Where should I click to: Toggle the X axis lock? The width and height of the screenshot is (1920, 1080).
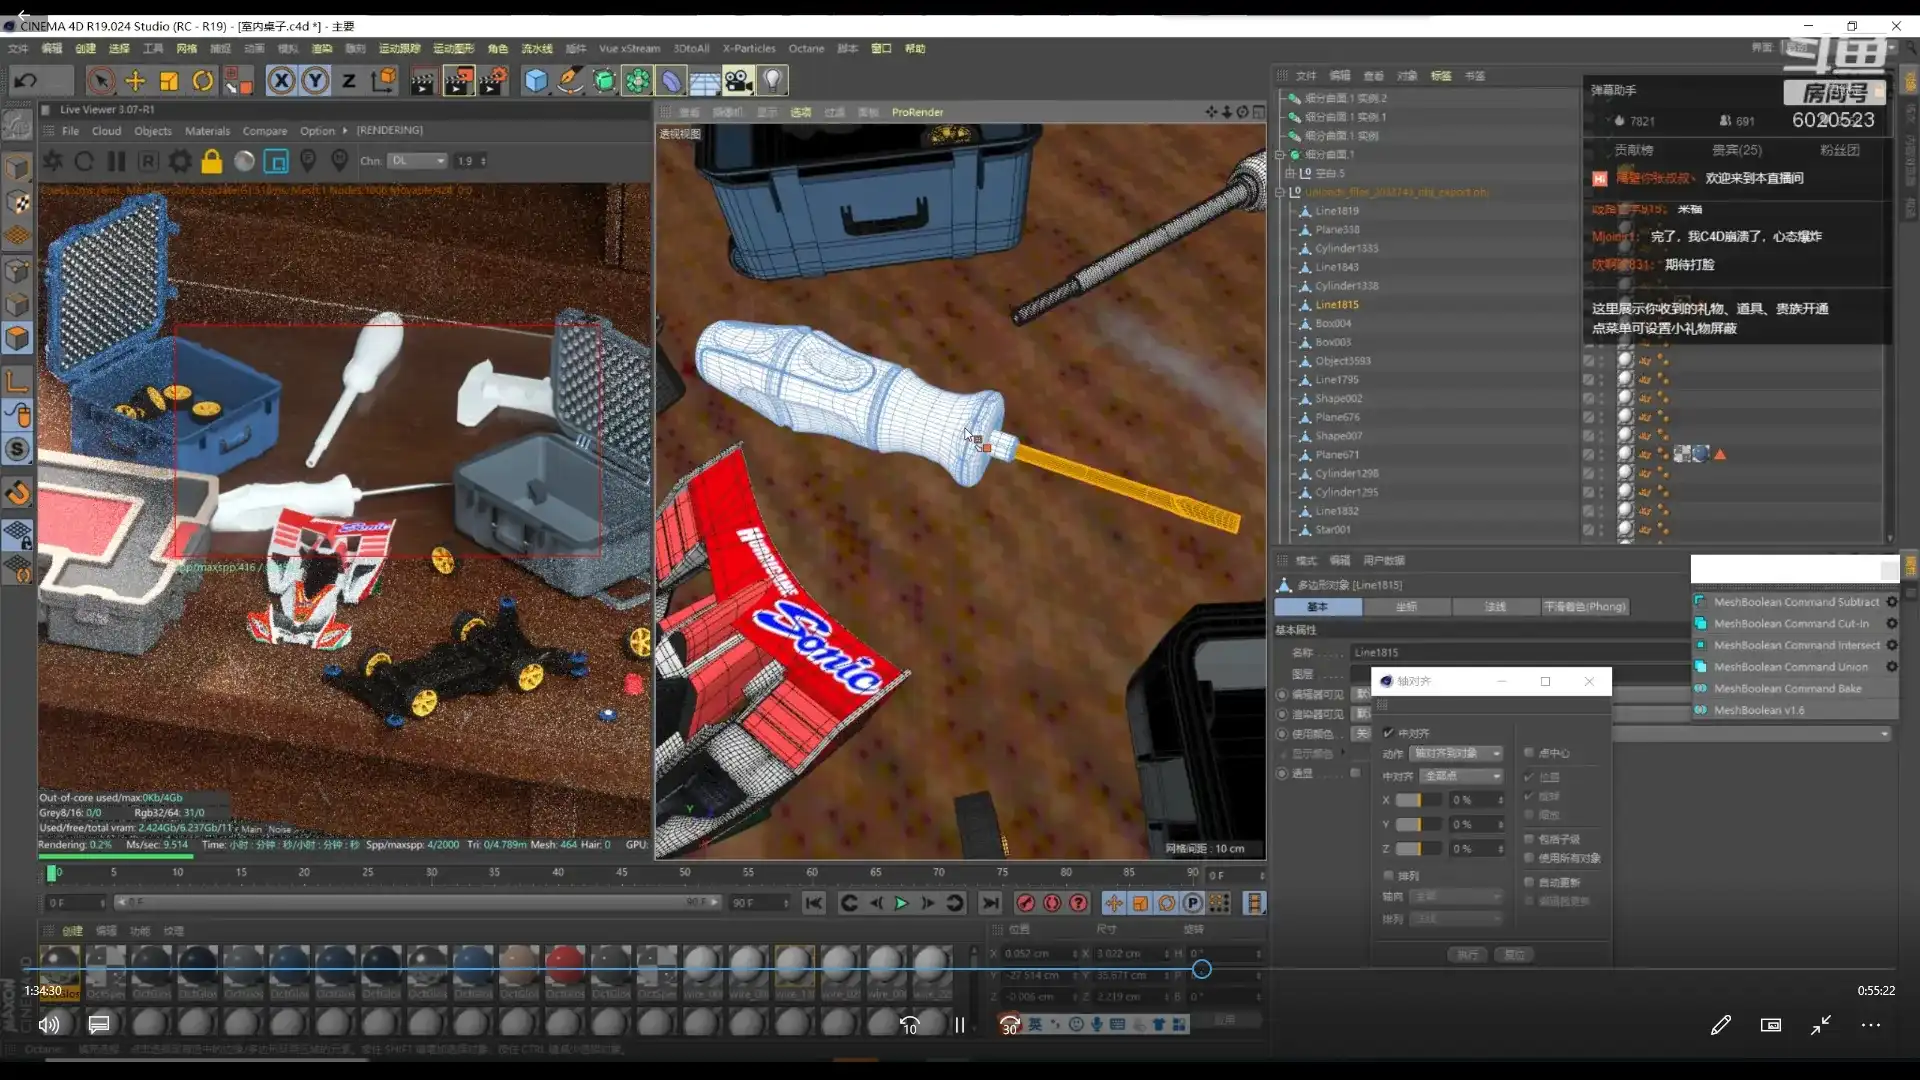[x=281, y=81]
